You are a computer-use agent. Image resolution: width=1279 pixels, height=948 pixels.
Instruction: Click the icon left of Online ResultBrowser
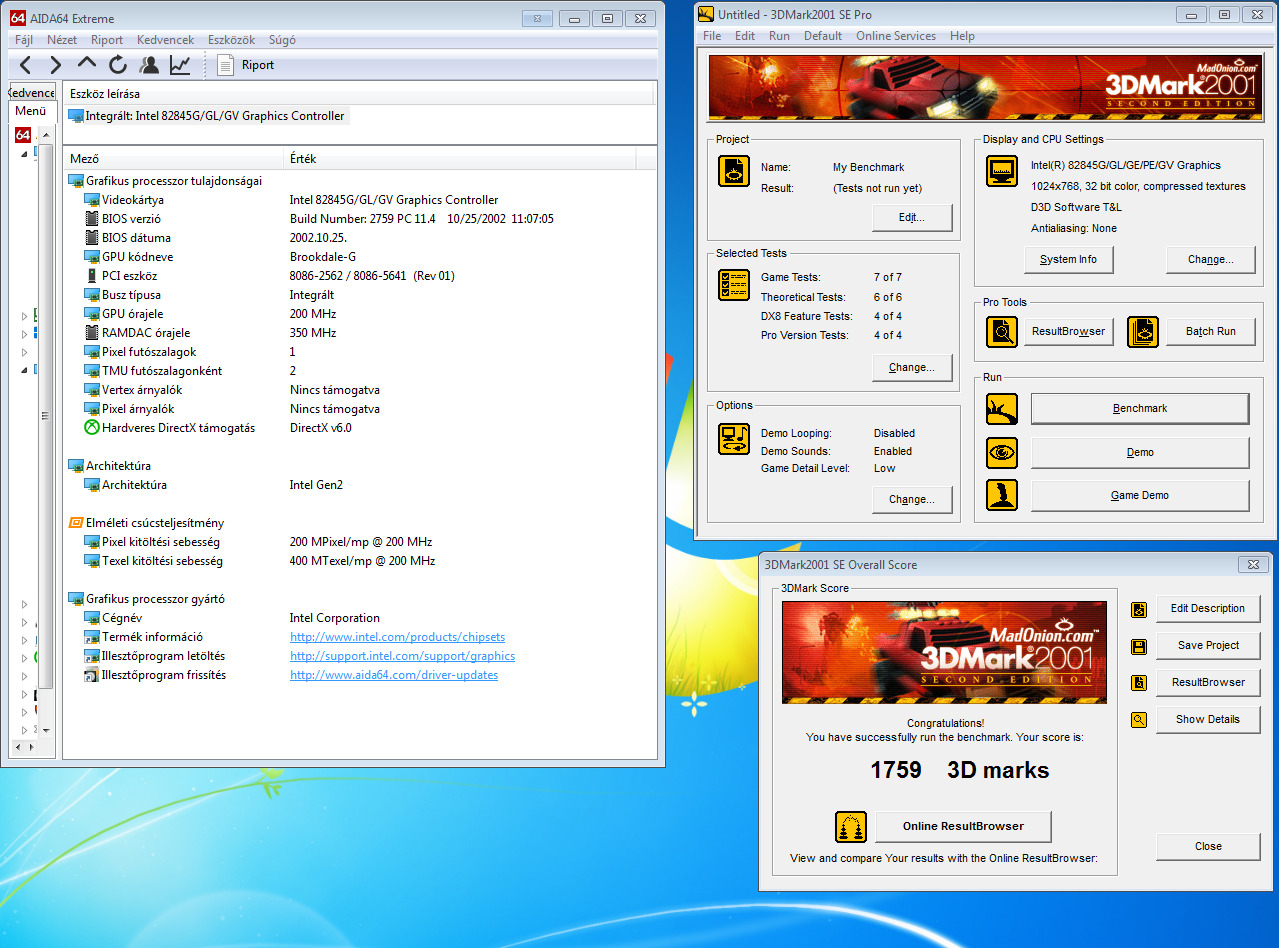[x=851, y=827]
